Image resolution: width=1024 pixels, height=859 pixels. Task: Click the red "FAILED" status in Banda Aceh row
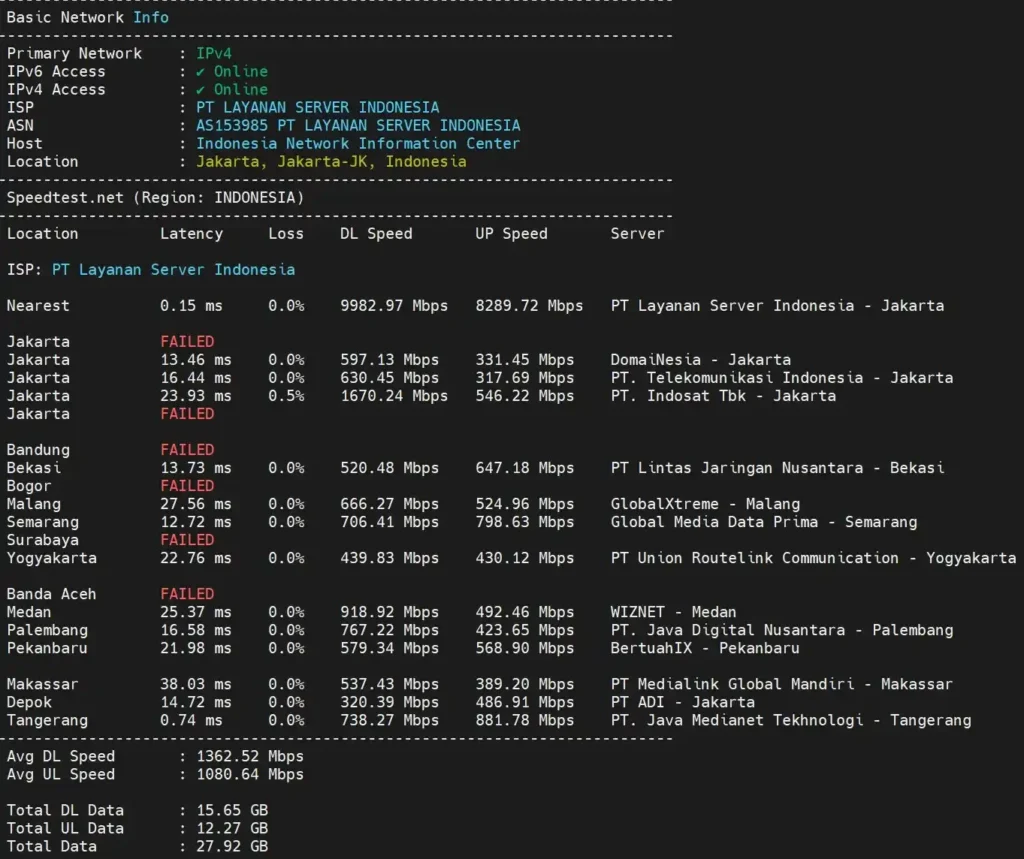[187, 594]
